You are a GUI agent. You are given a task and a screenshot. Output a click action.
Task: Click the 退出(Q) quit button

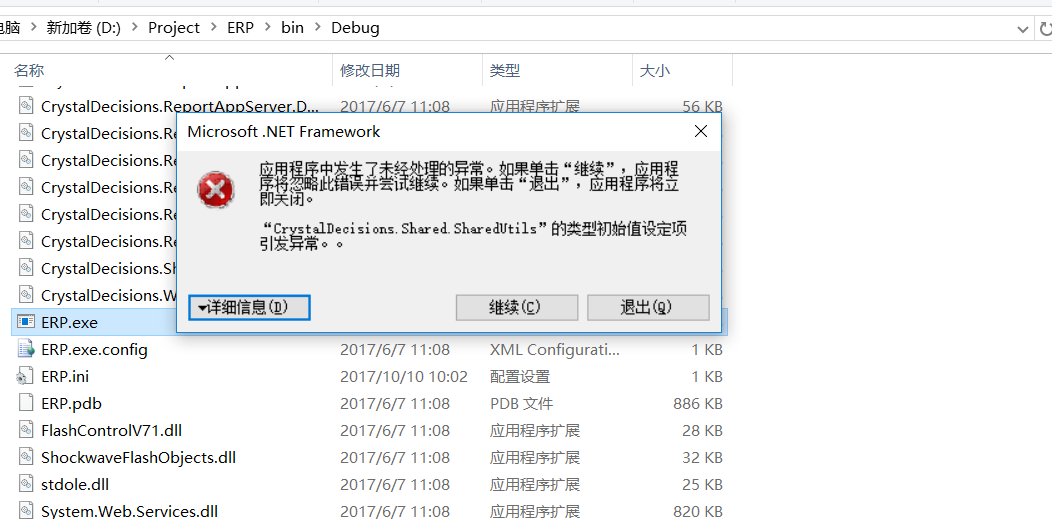click(648, 307)
